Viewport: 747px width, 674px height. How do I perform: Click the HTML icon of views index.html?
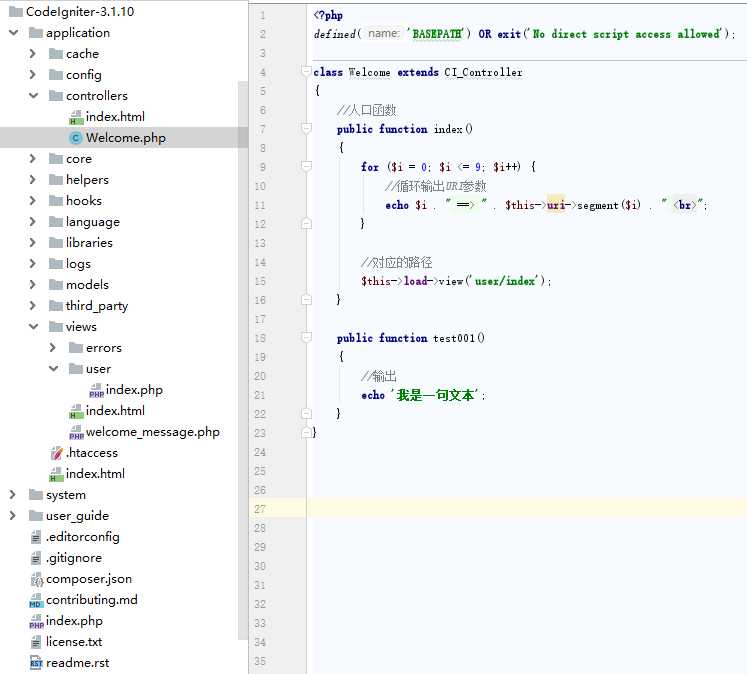click(x=76, y=411)
